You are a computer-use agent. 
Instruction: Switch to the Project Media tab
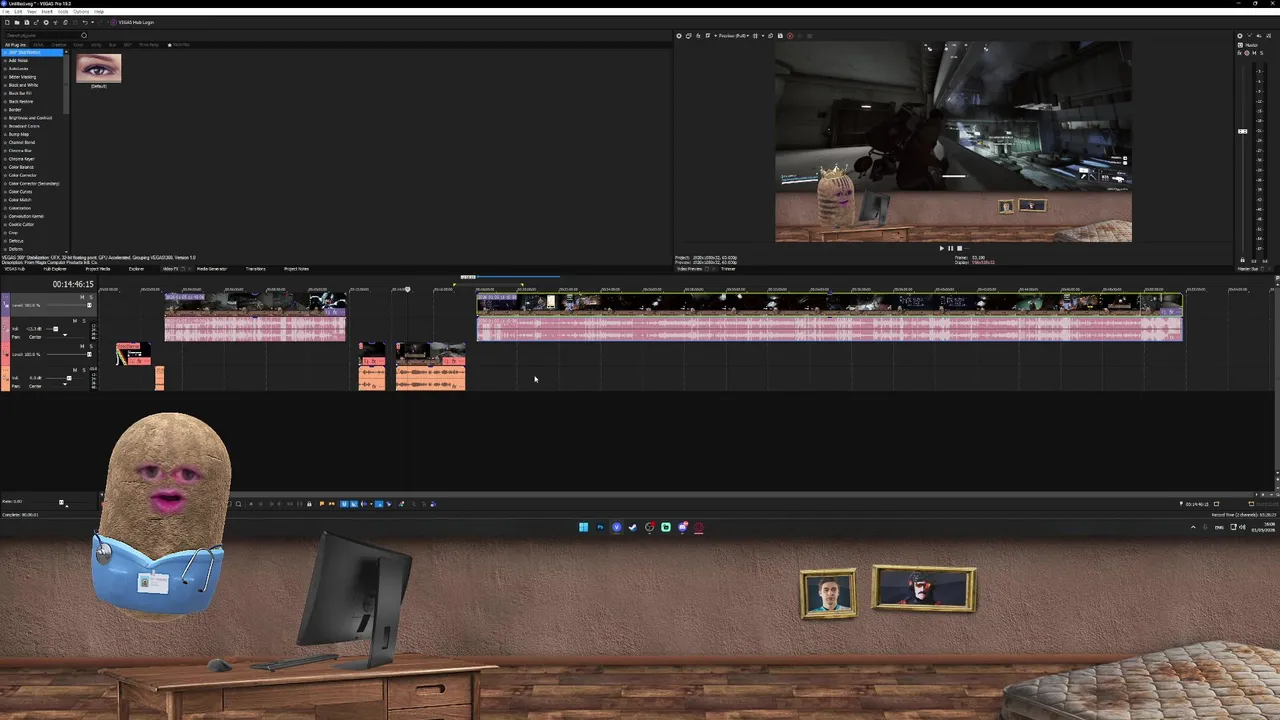[98, 269]
